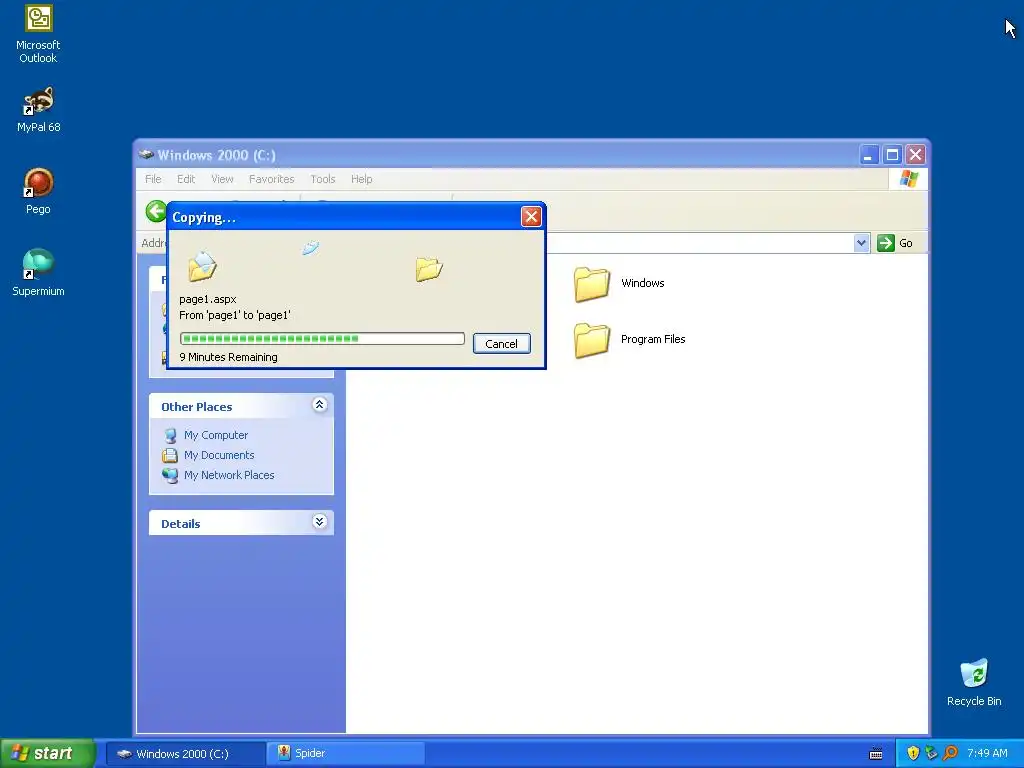1024x768 pixels.
Task: Open the Tools menu
Action: (x=323, y=179)
